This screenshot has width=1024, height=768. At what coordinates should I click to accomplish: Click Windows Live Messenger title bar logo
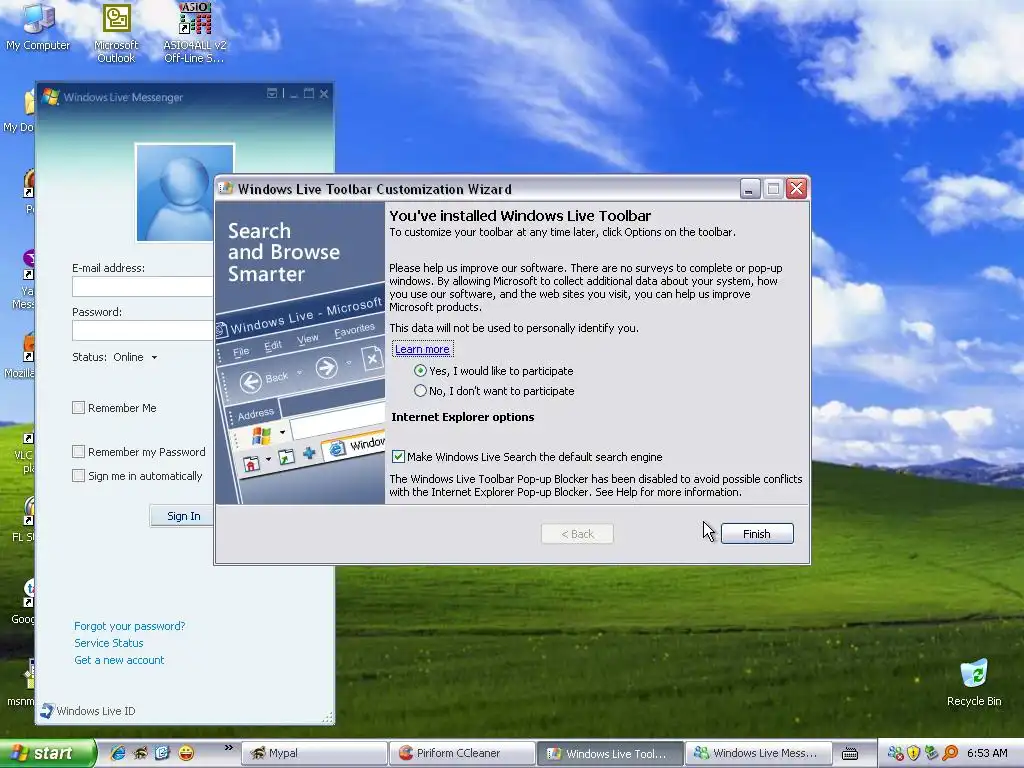coord(50,97)
